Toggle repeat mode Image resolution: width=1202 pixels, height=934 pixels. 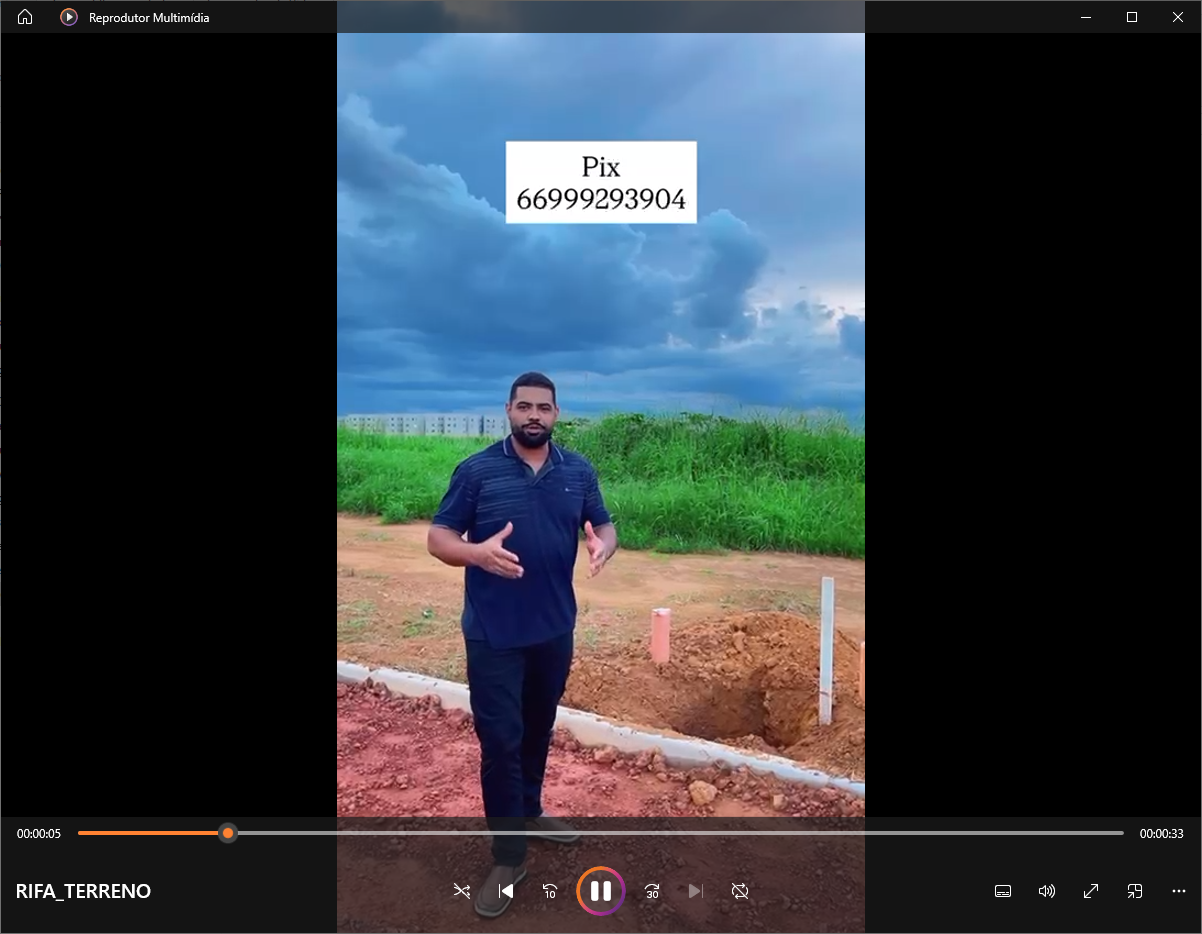point(740,891)
